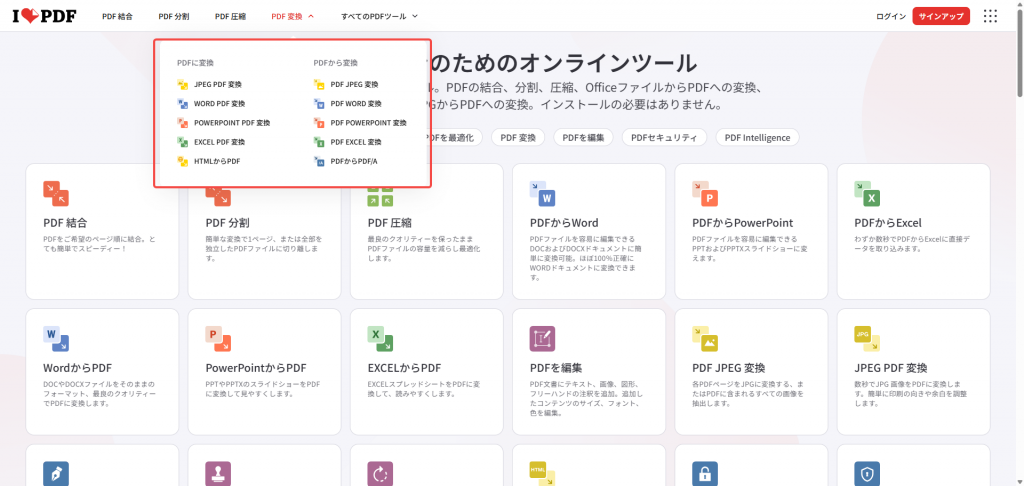This screenshot has width=1024, height=486.
Task: Click the PDF 結合 card icon
Action: click(56, 193)
